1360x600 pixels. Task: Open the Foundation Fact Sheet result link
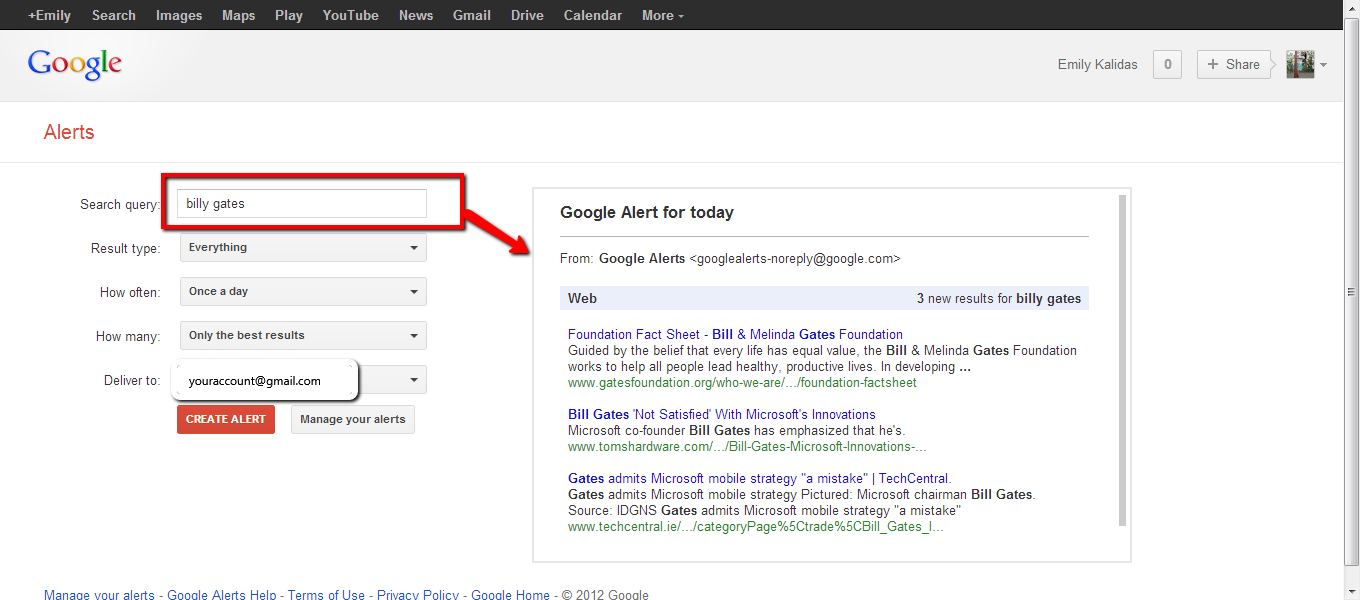pyautogui.click(x=735, y=334)
